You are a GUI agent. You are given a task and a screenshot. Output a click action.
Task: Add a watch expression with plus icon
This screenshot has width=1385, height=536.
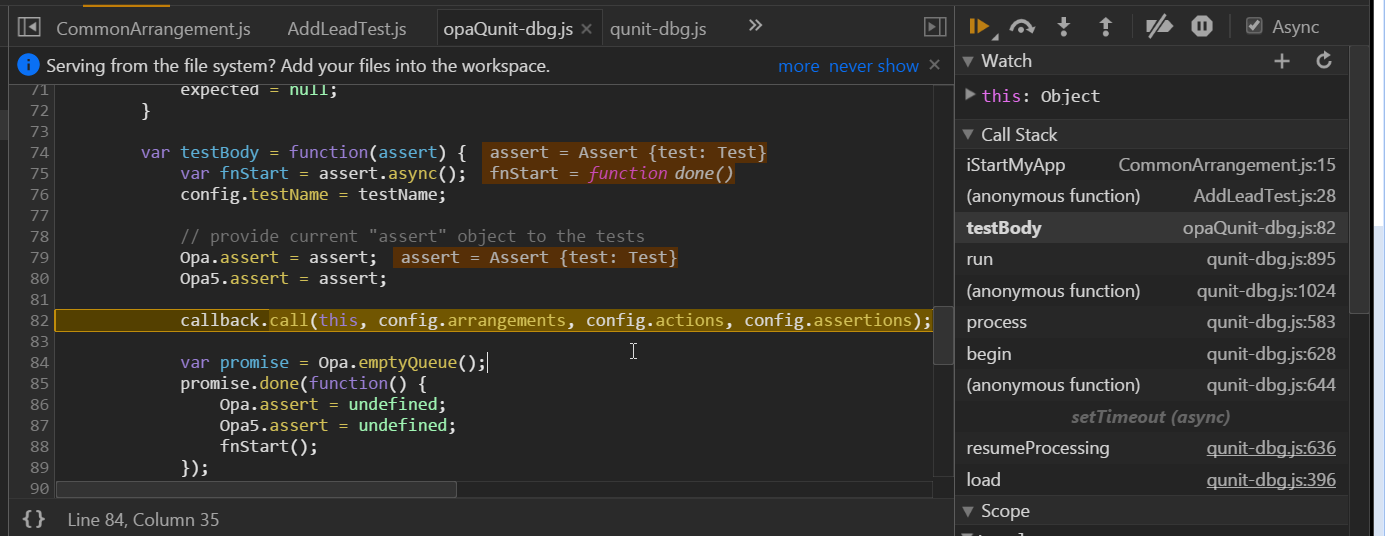1282,61
